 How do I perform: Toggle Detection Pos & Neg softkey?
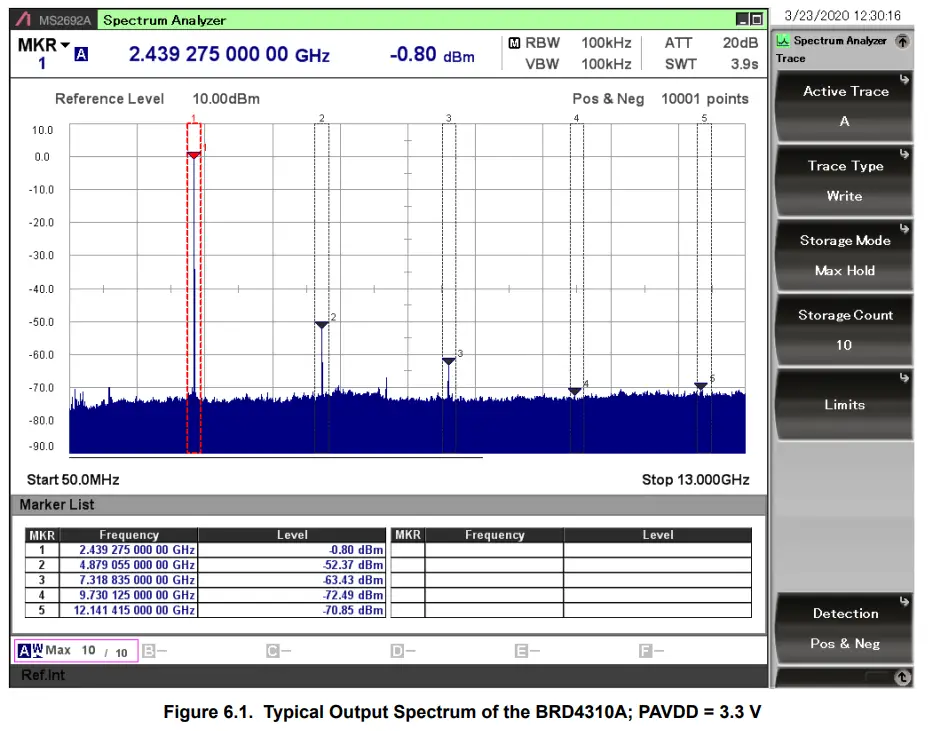click(844, 629)
